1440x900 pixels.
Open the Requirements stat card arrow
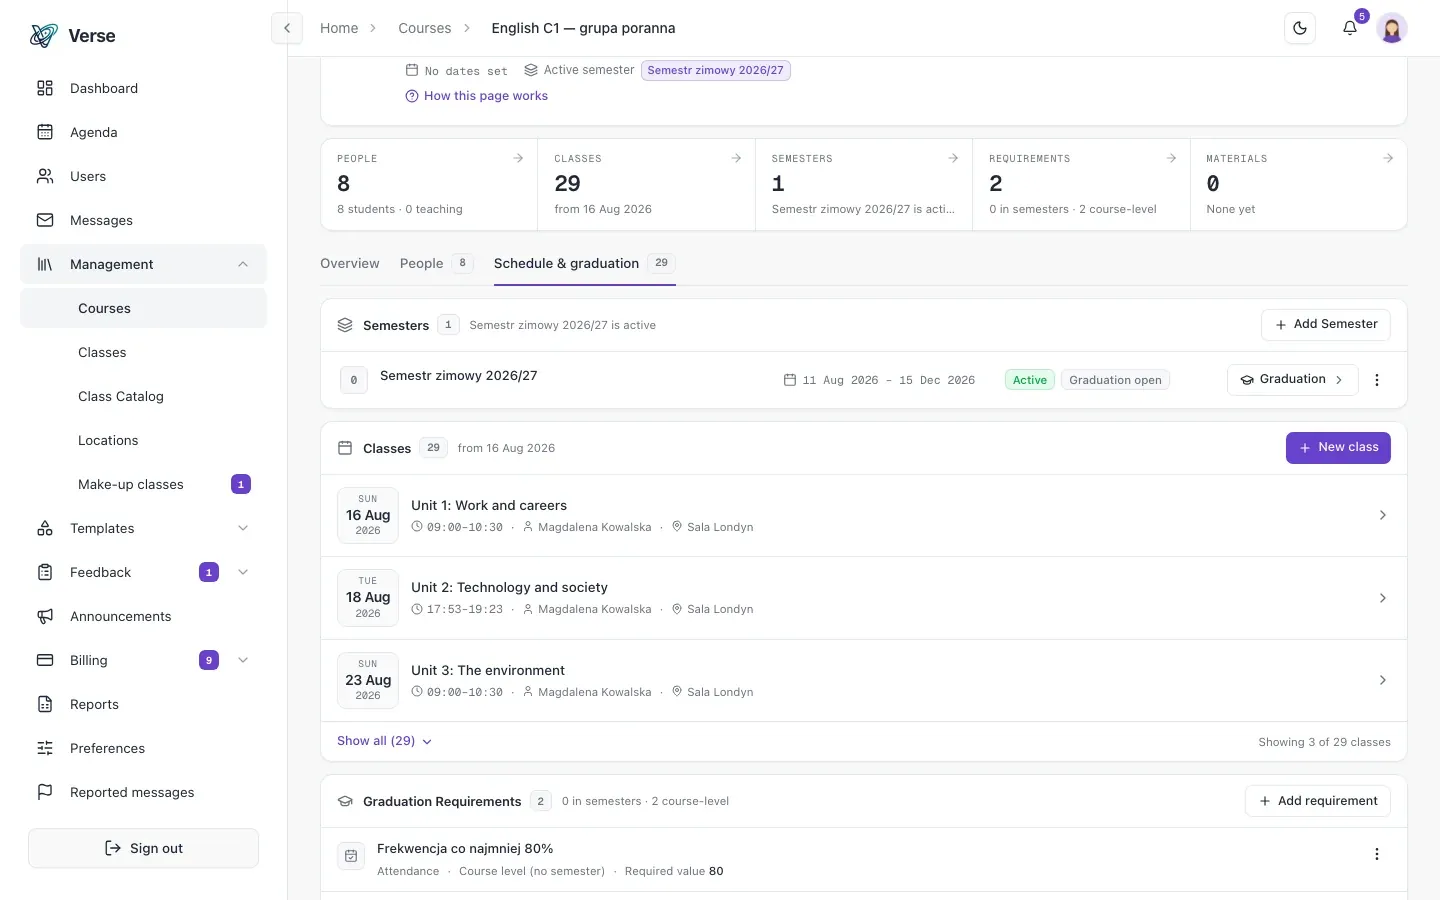[1171, 158]
